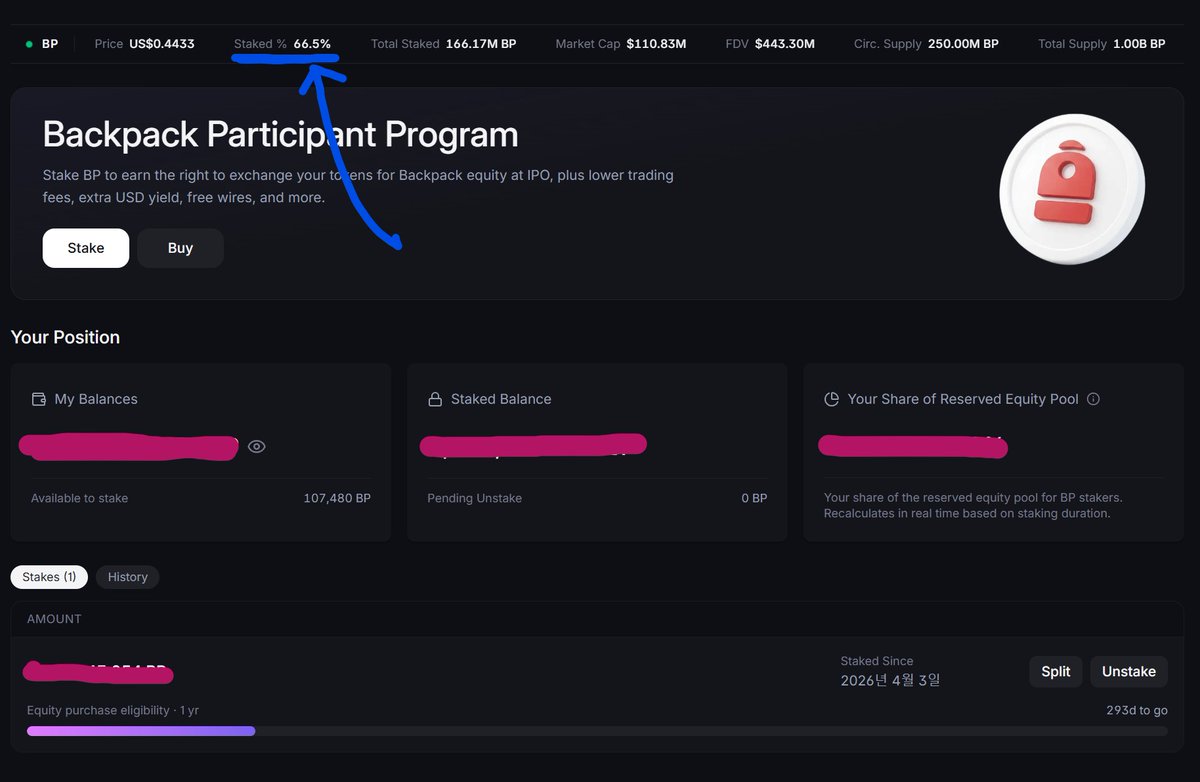Click the 107,480 BP available amount
Viewport: 1200px width, 782px height.
337,498
